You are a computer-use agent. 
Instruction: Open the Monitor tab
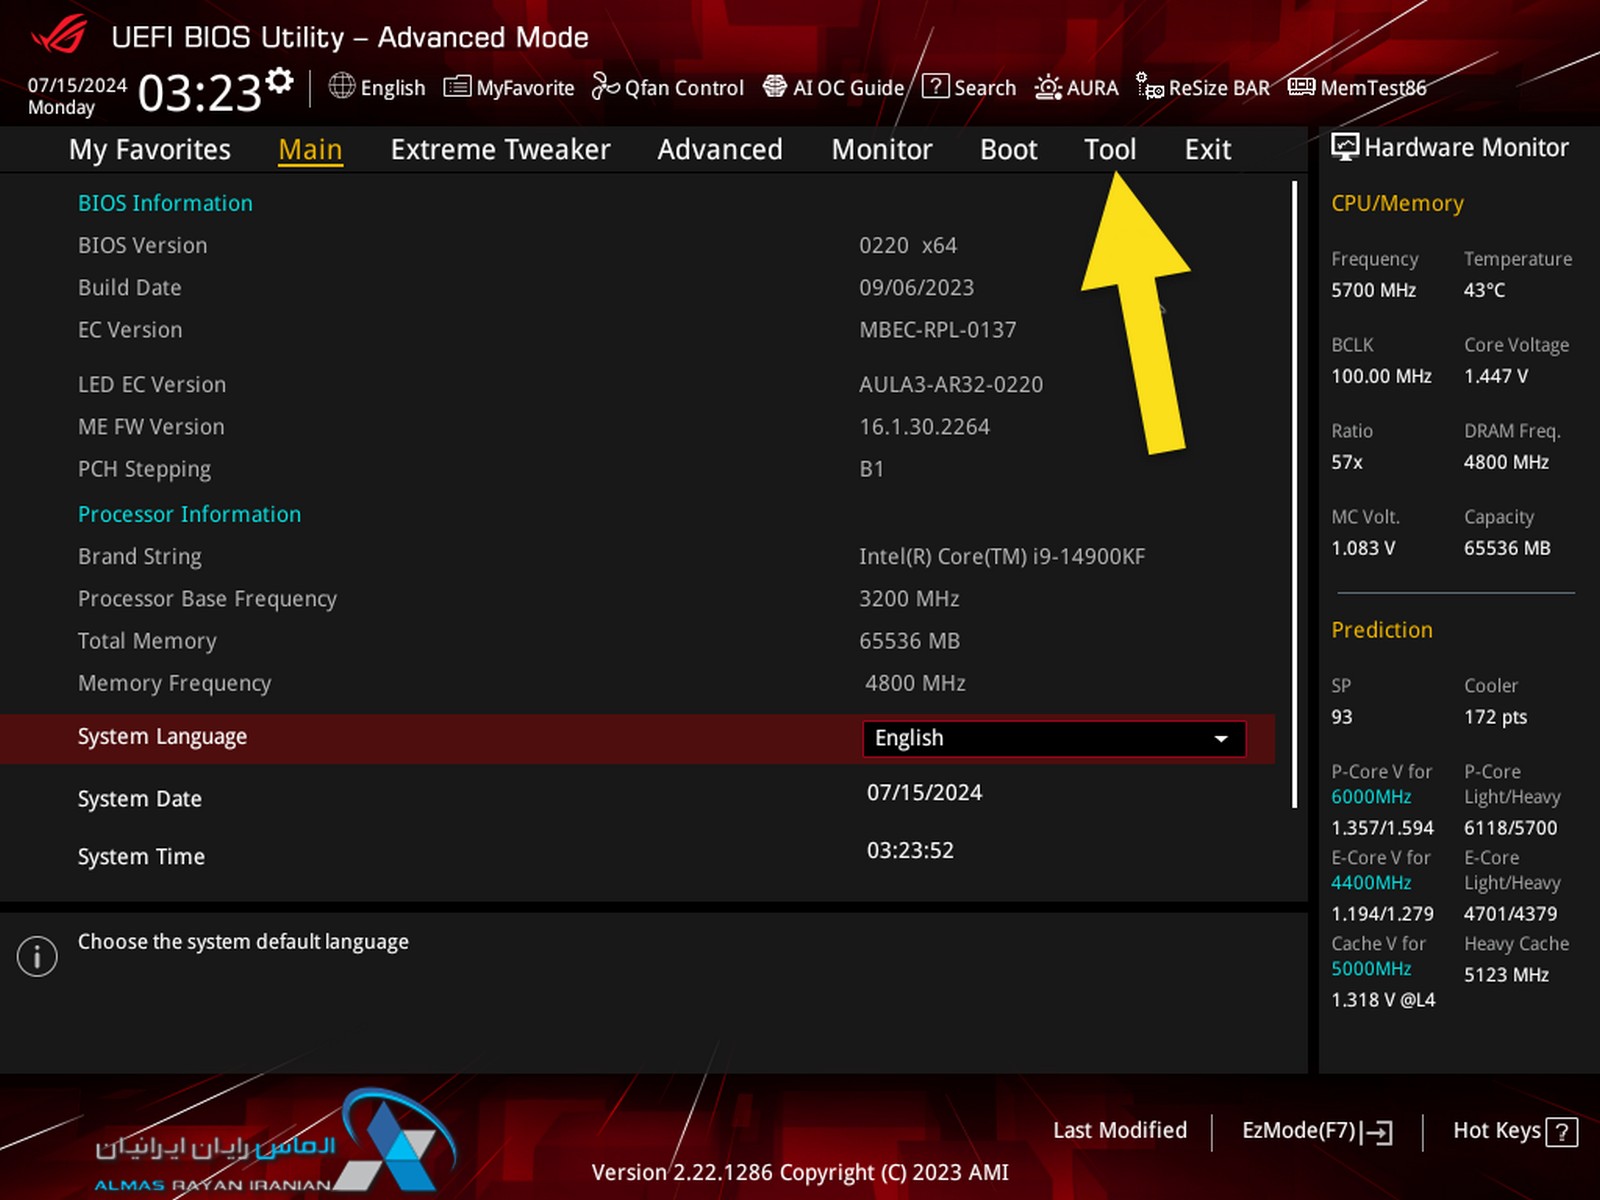882,150
